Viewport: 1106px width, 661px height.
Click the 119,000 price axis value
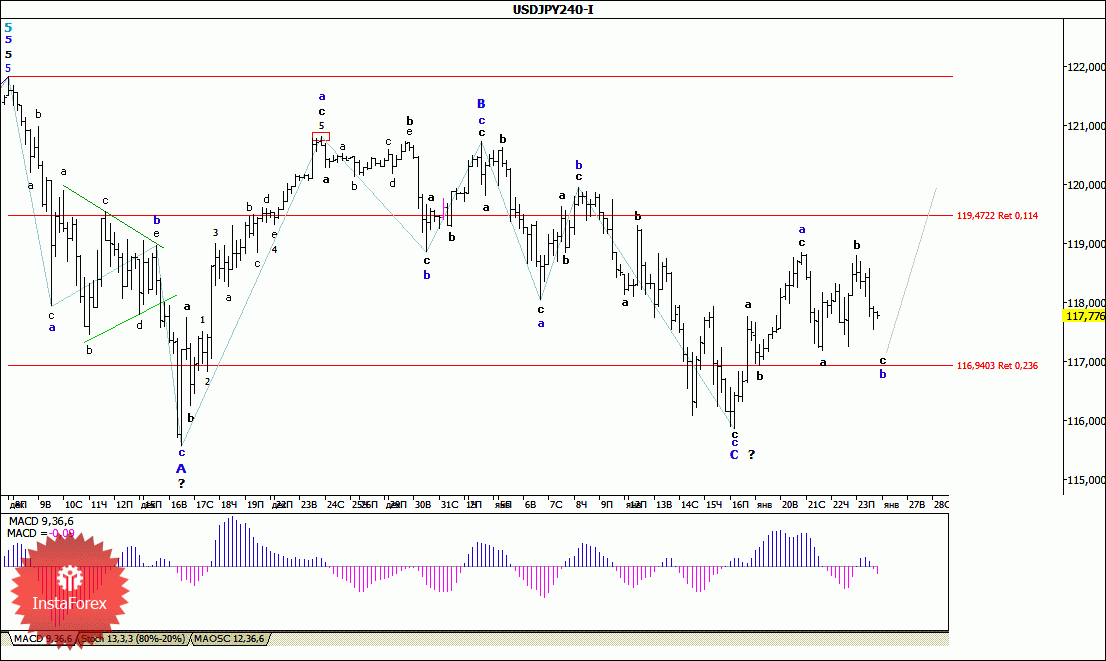1087,244
